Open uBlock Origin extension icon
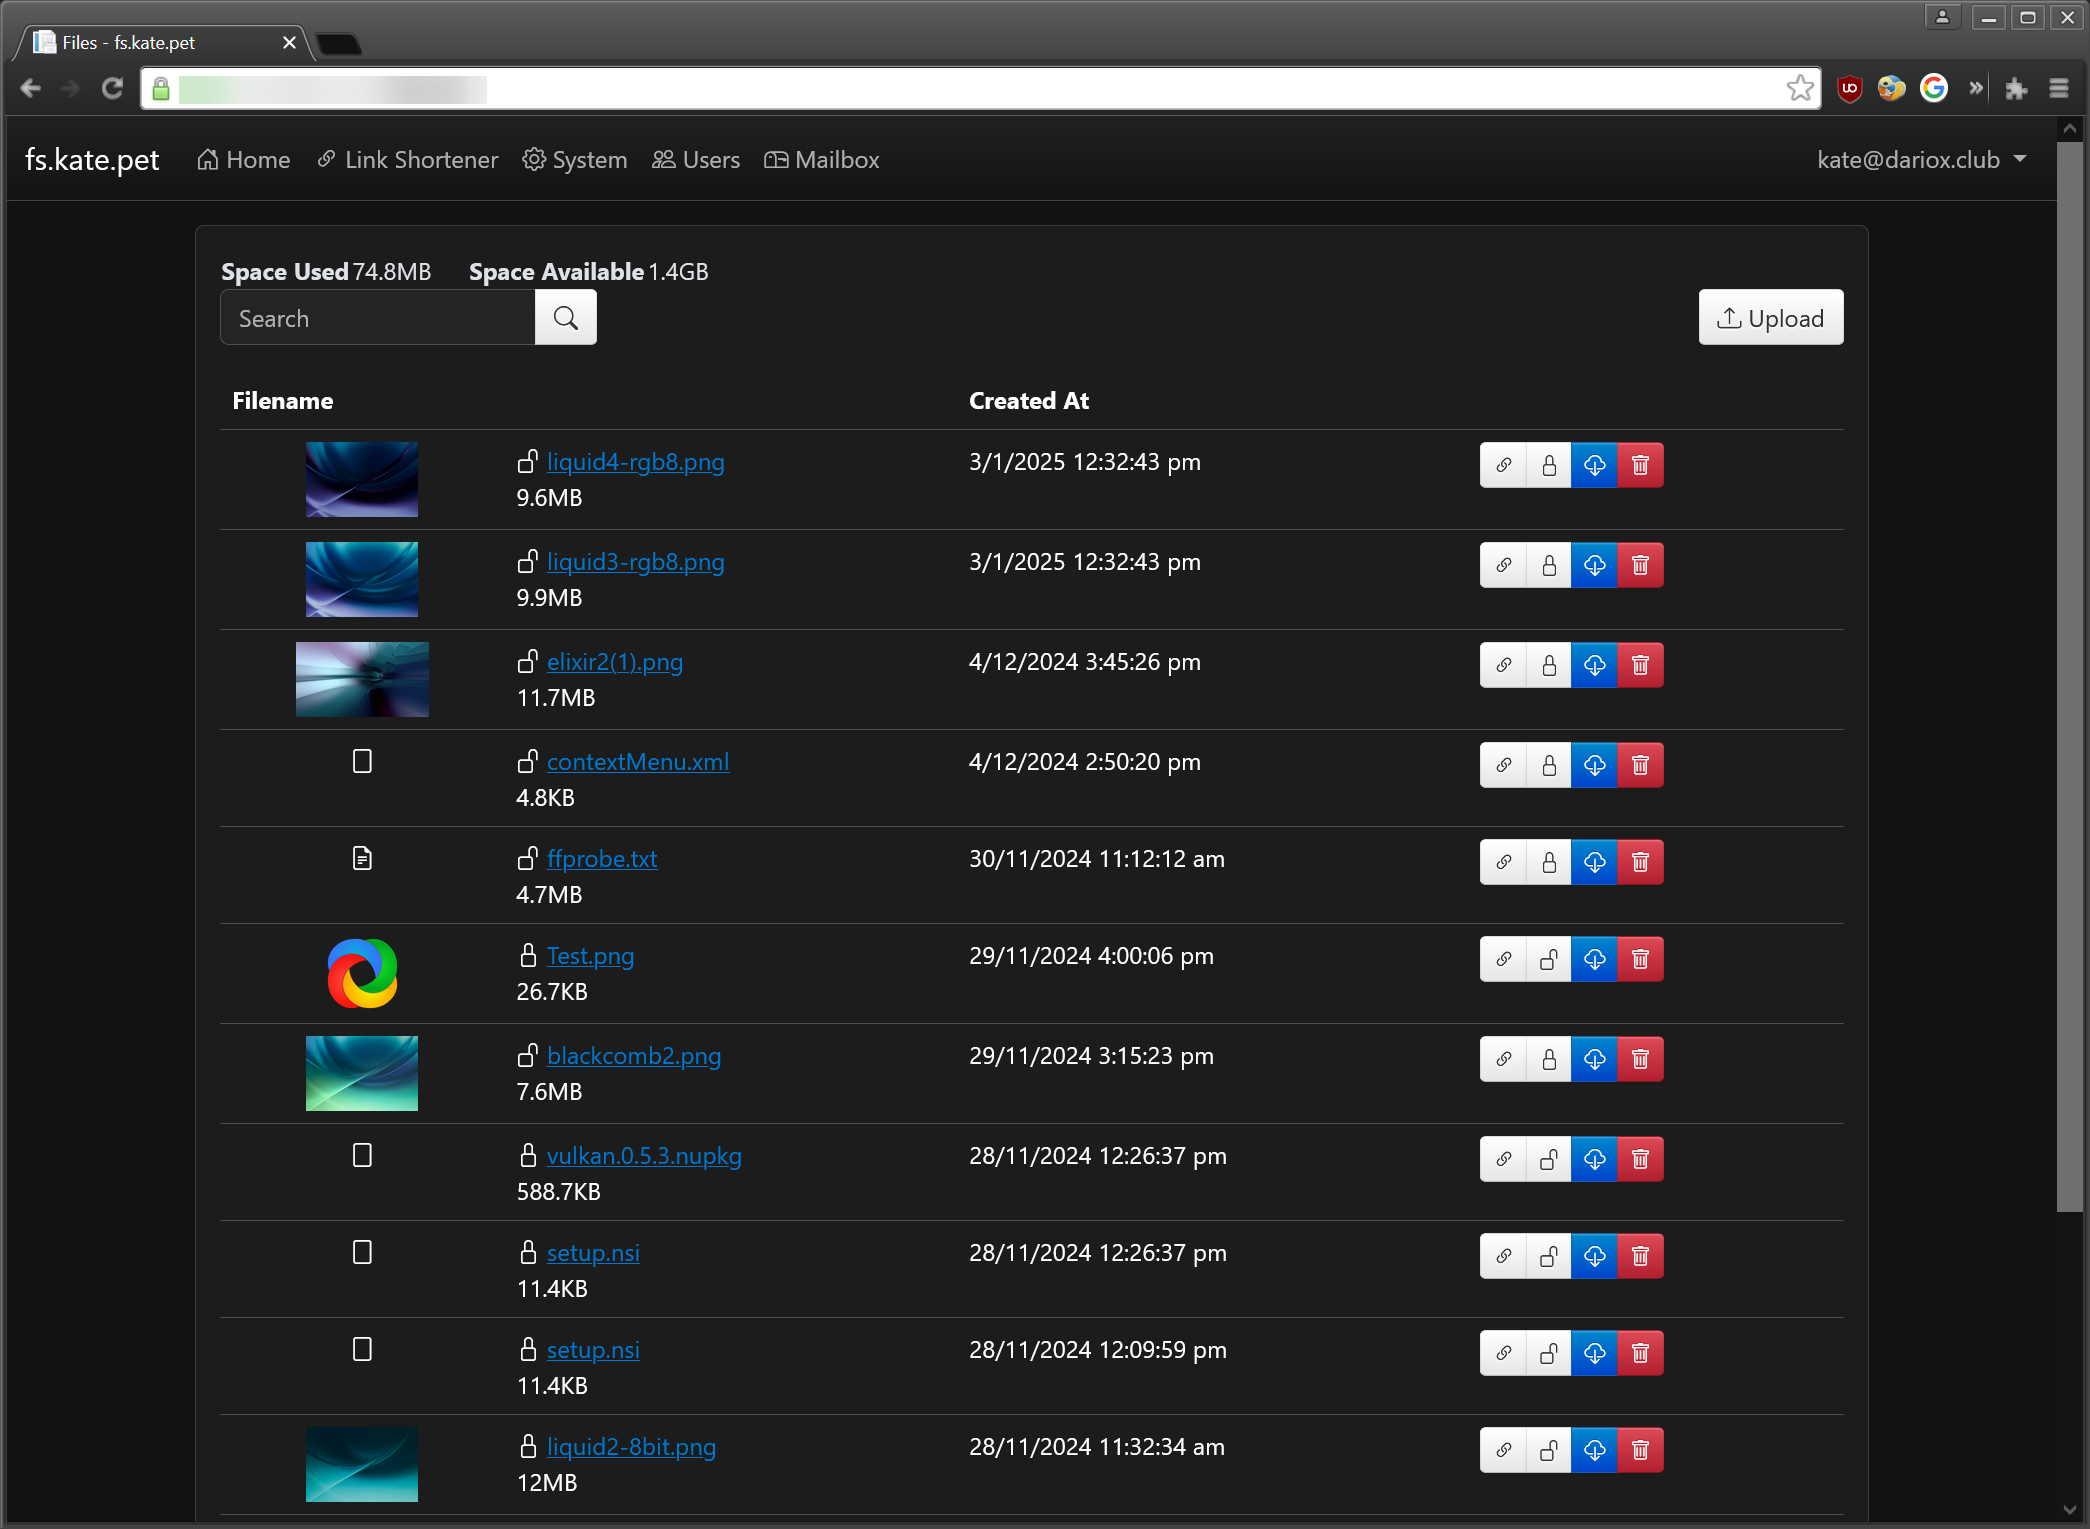The width and height of the screenshot is (2090, 1529). click(x=1849, y=89)
